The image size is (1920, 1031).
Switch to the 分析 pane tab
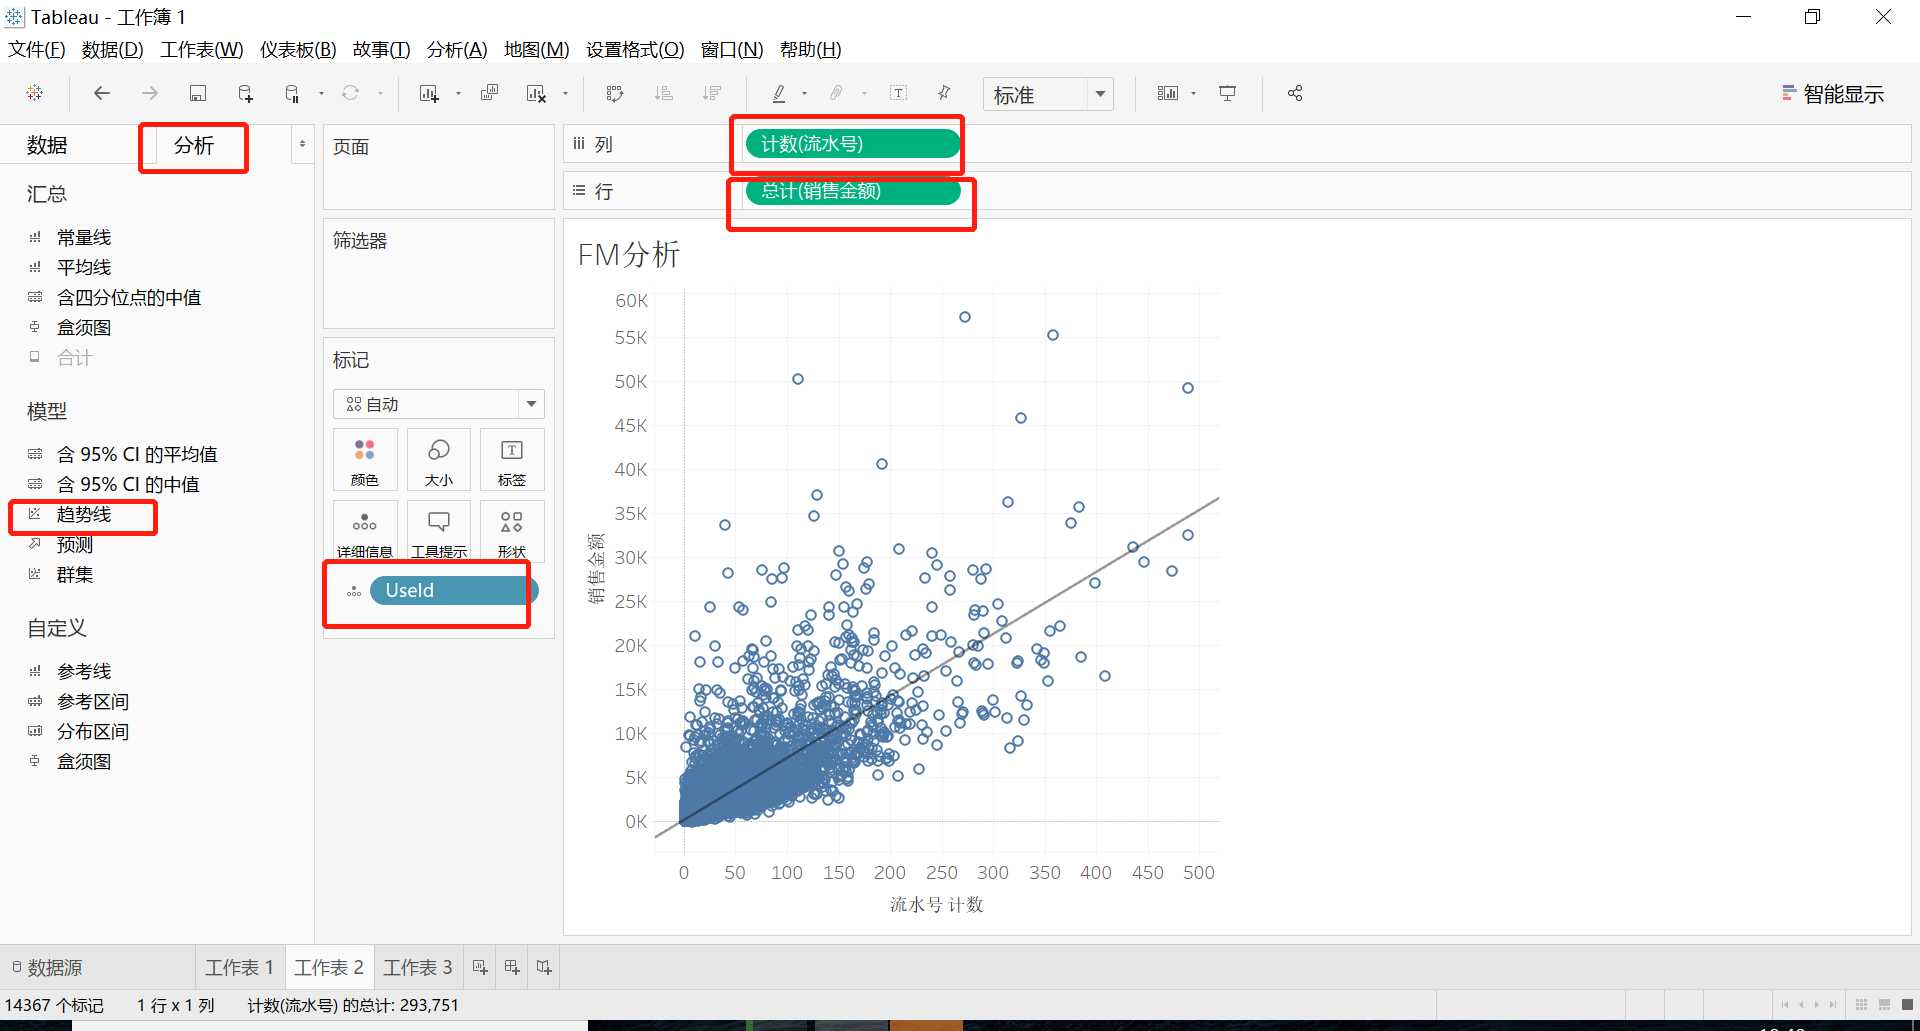click(194, 145)
